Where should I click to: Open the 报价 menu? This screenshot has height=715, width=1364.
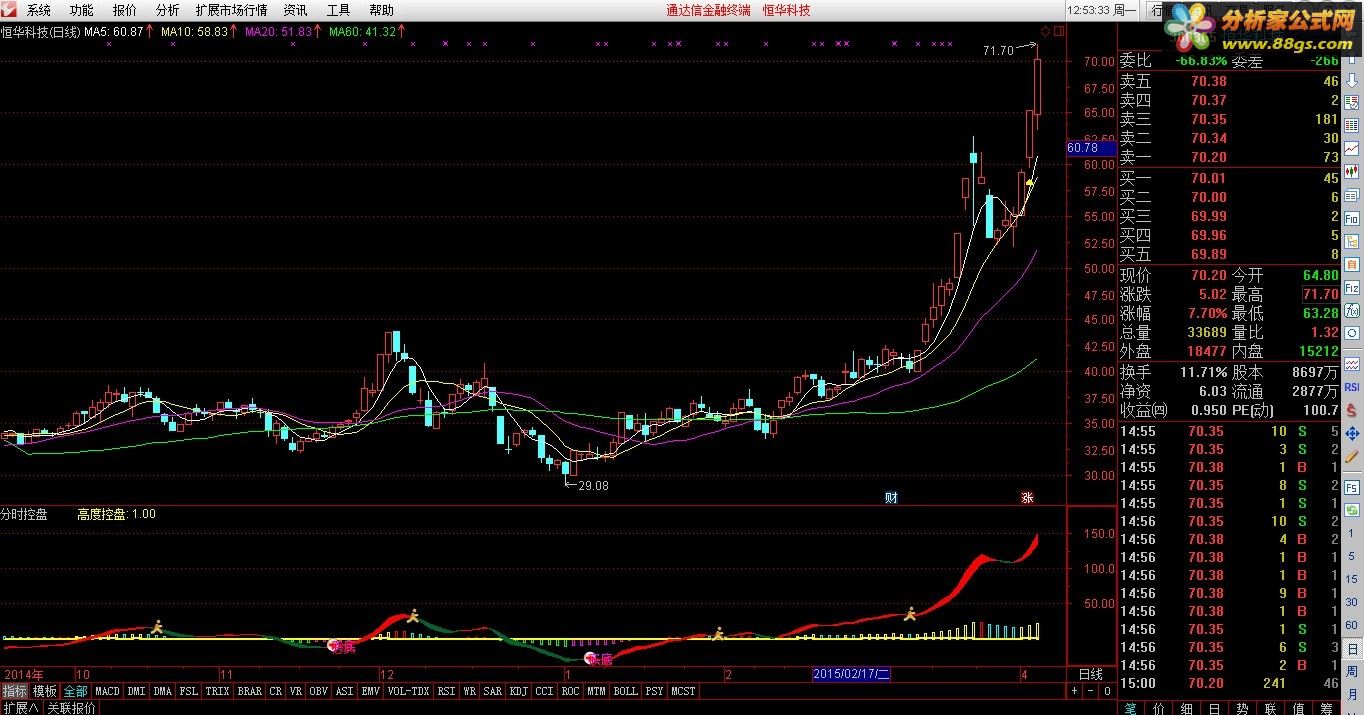click(125, 10)
